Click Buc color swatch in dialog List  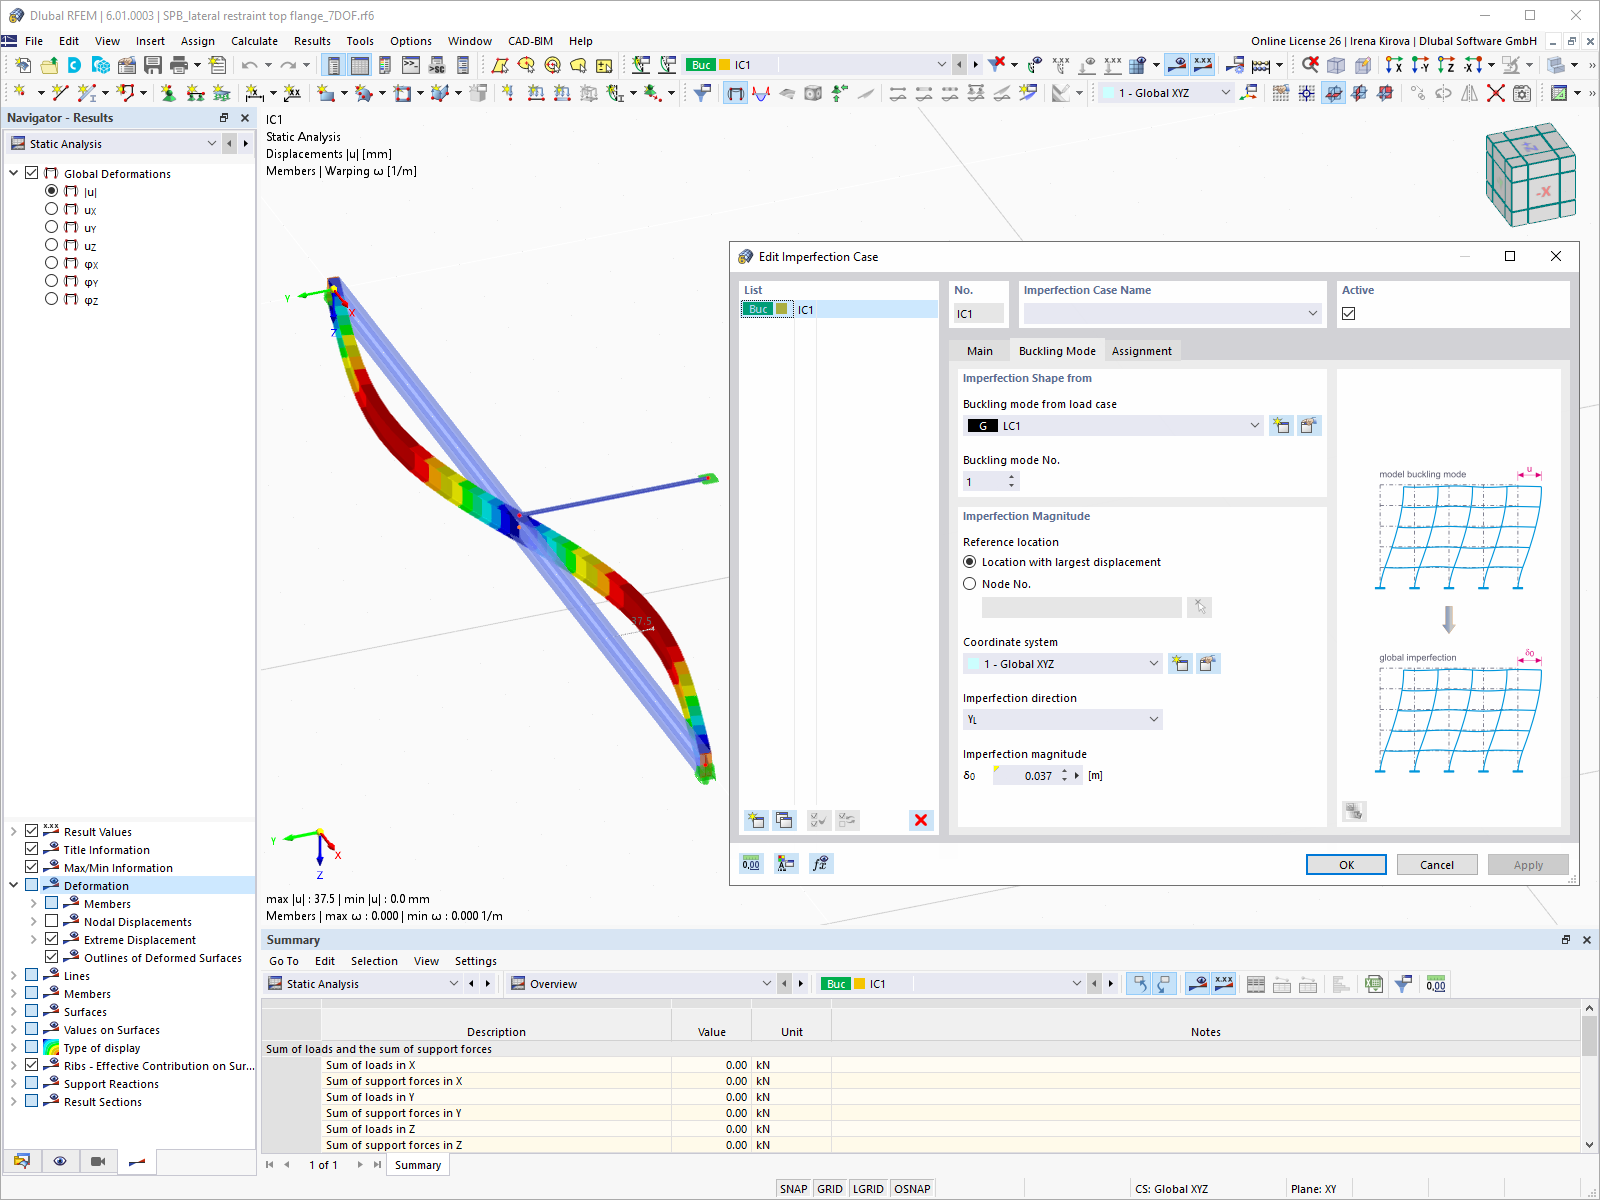tap(758, 310)
